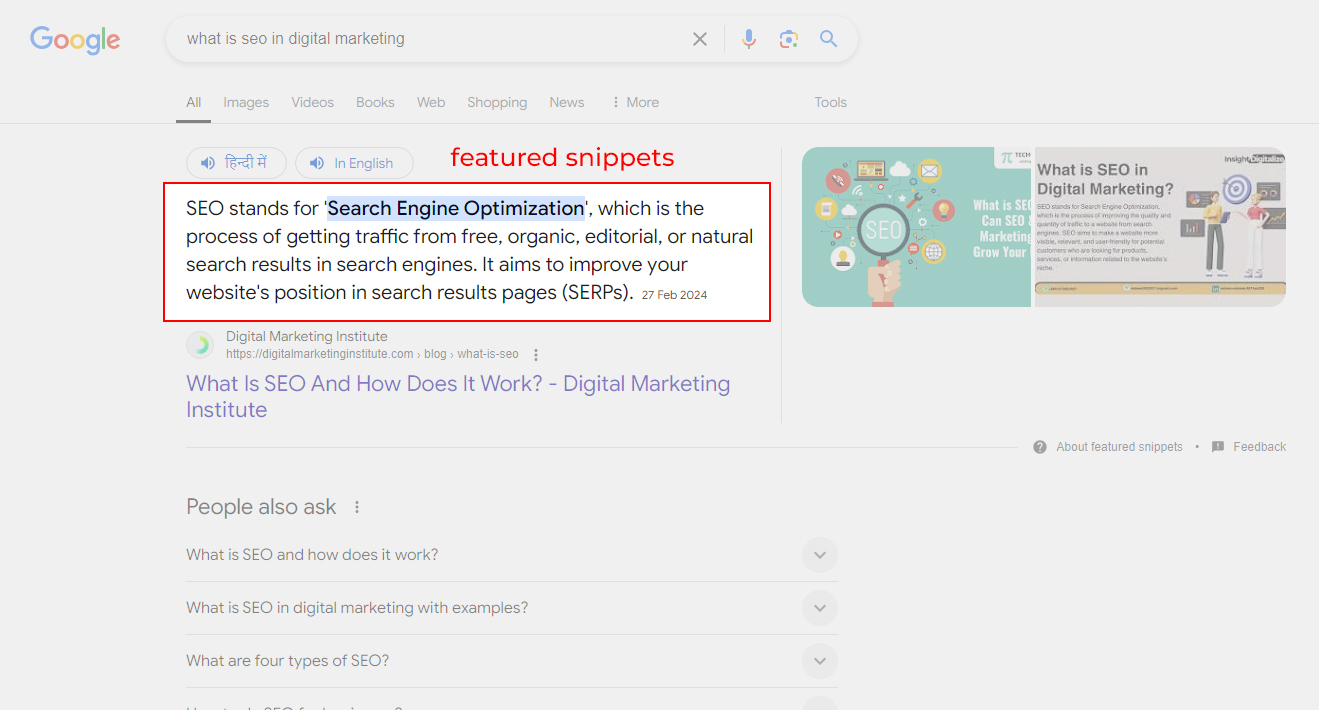The image size is (1319, 710).
Task: Expand What is SEO in digital marketing with examples
Action: point(819,607)
